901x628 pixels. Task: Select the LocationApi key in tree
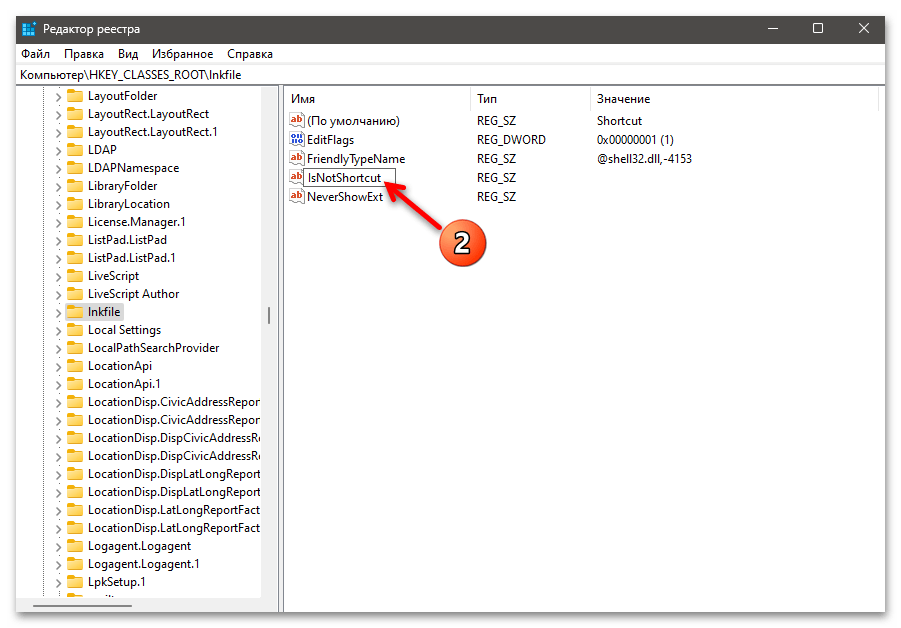[119, 366]
